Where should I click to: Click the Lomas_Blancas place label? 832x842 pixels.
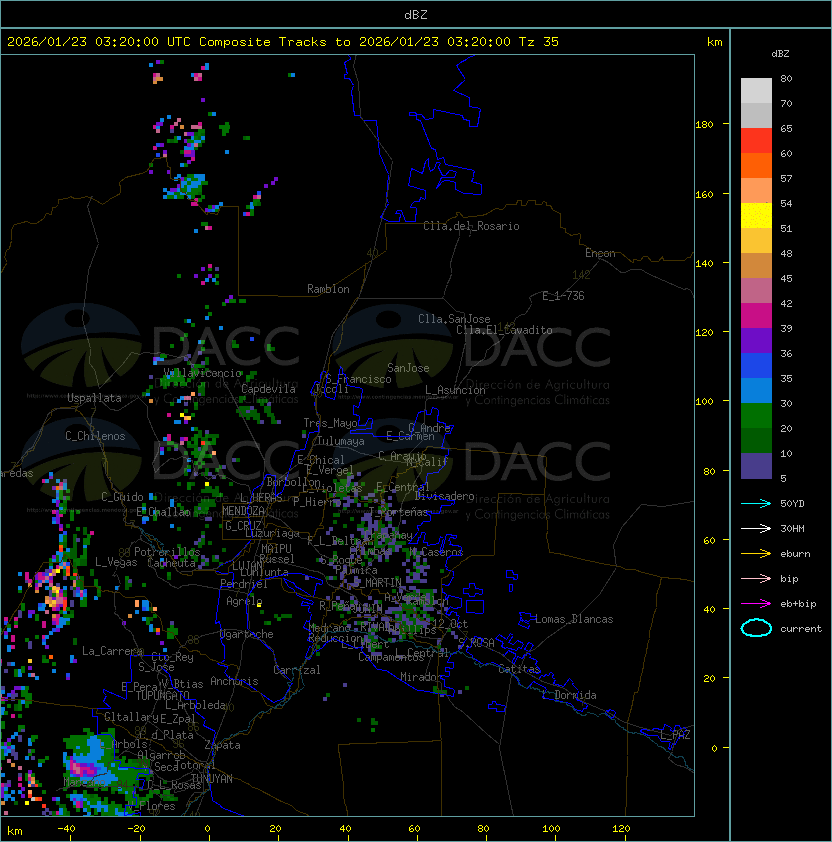coord(574,619)
